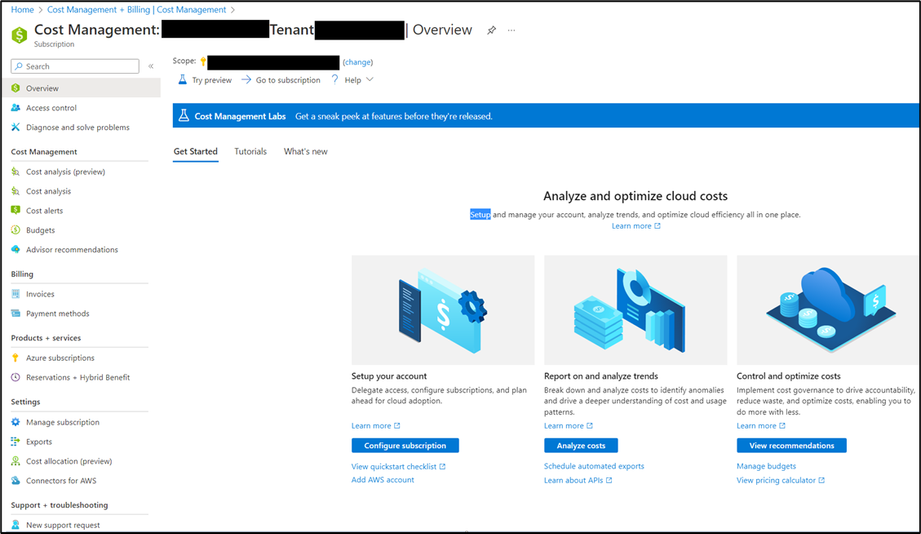
Task: Click the Analyze costs button
Action: pyautogui.click(x=581, y=445)
